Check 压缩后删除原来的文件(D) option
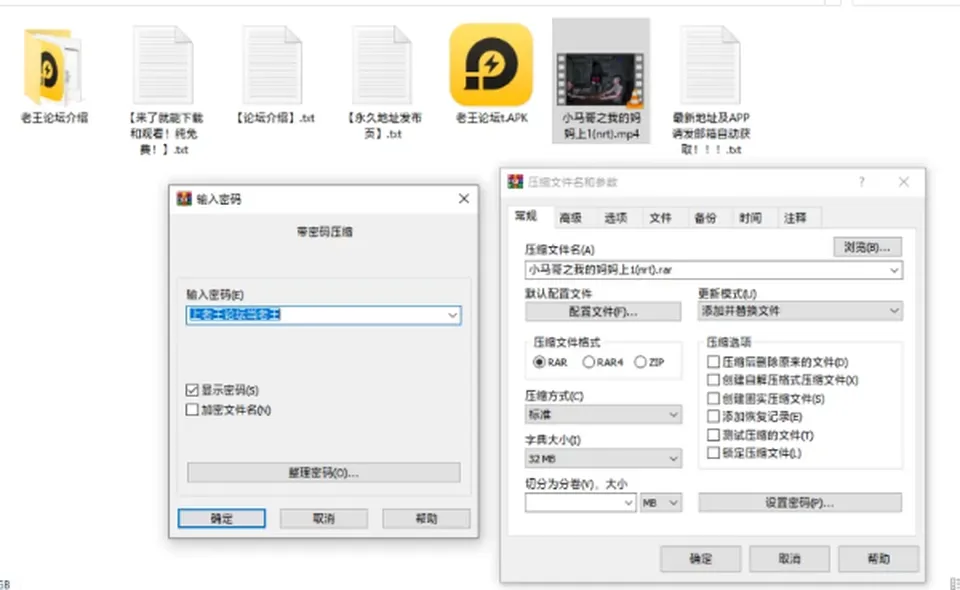 pyautogui.click(x=713, y=362)
